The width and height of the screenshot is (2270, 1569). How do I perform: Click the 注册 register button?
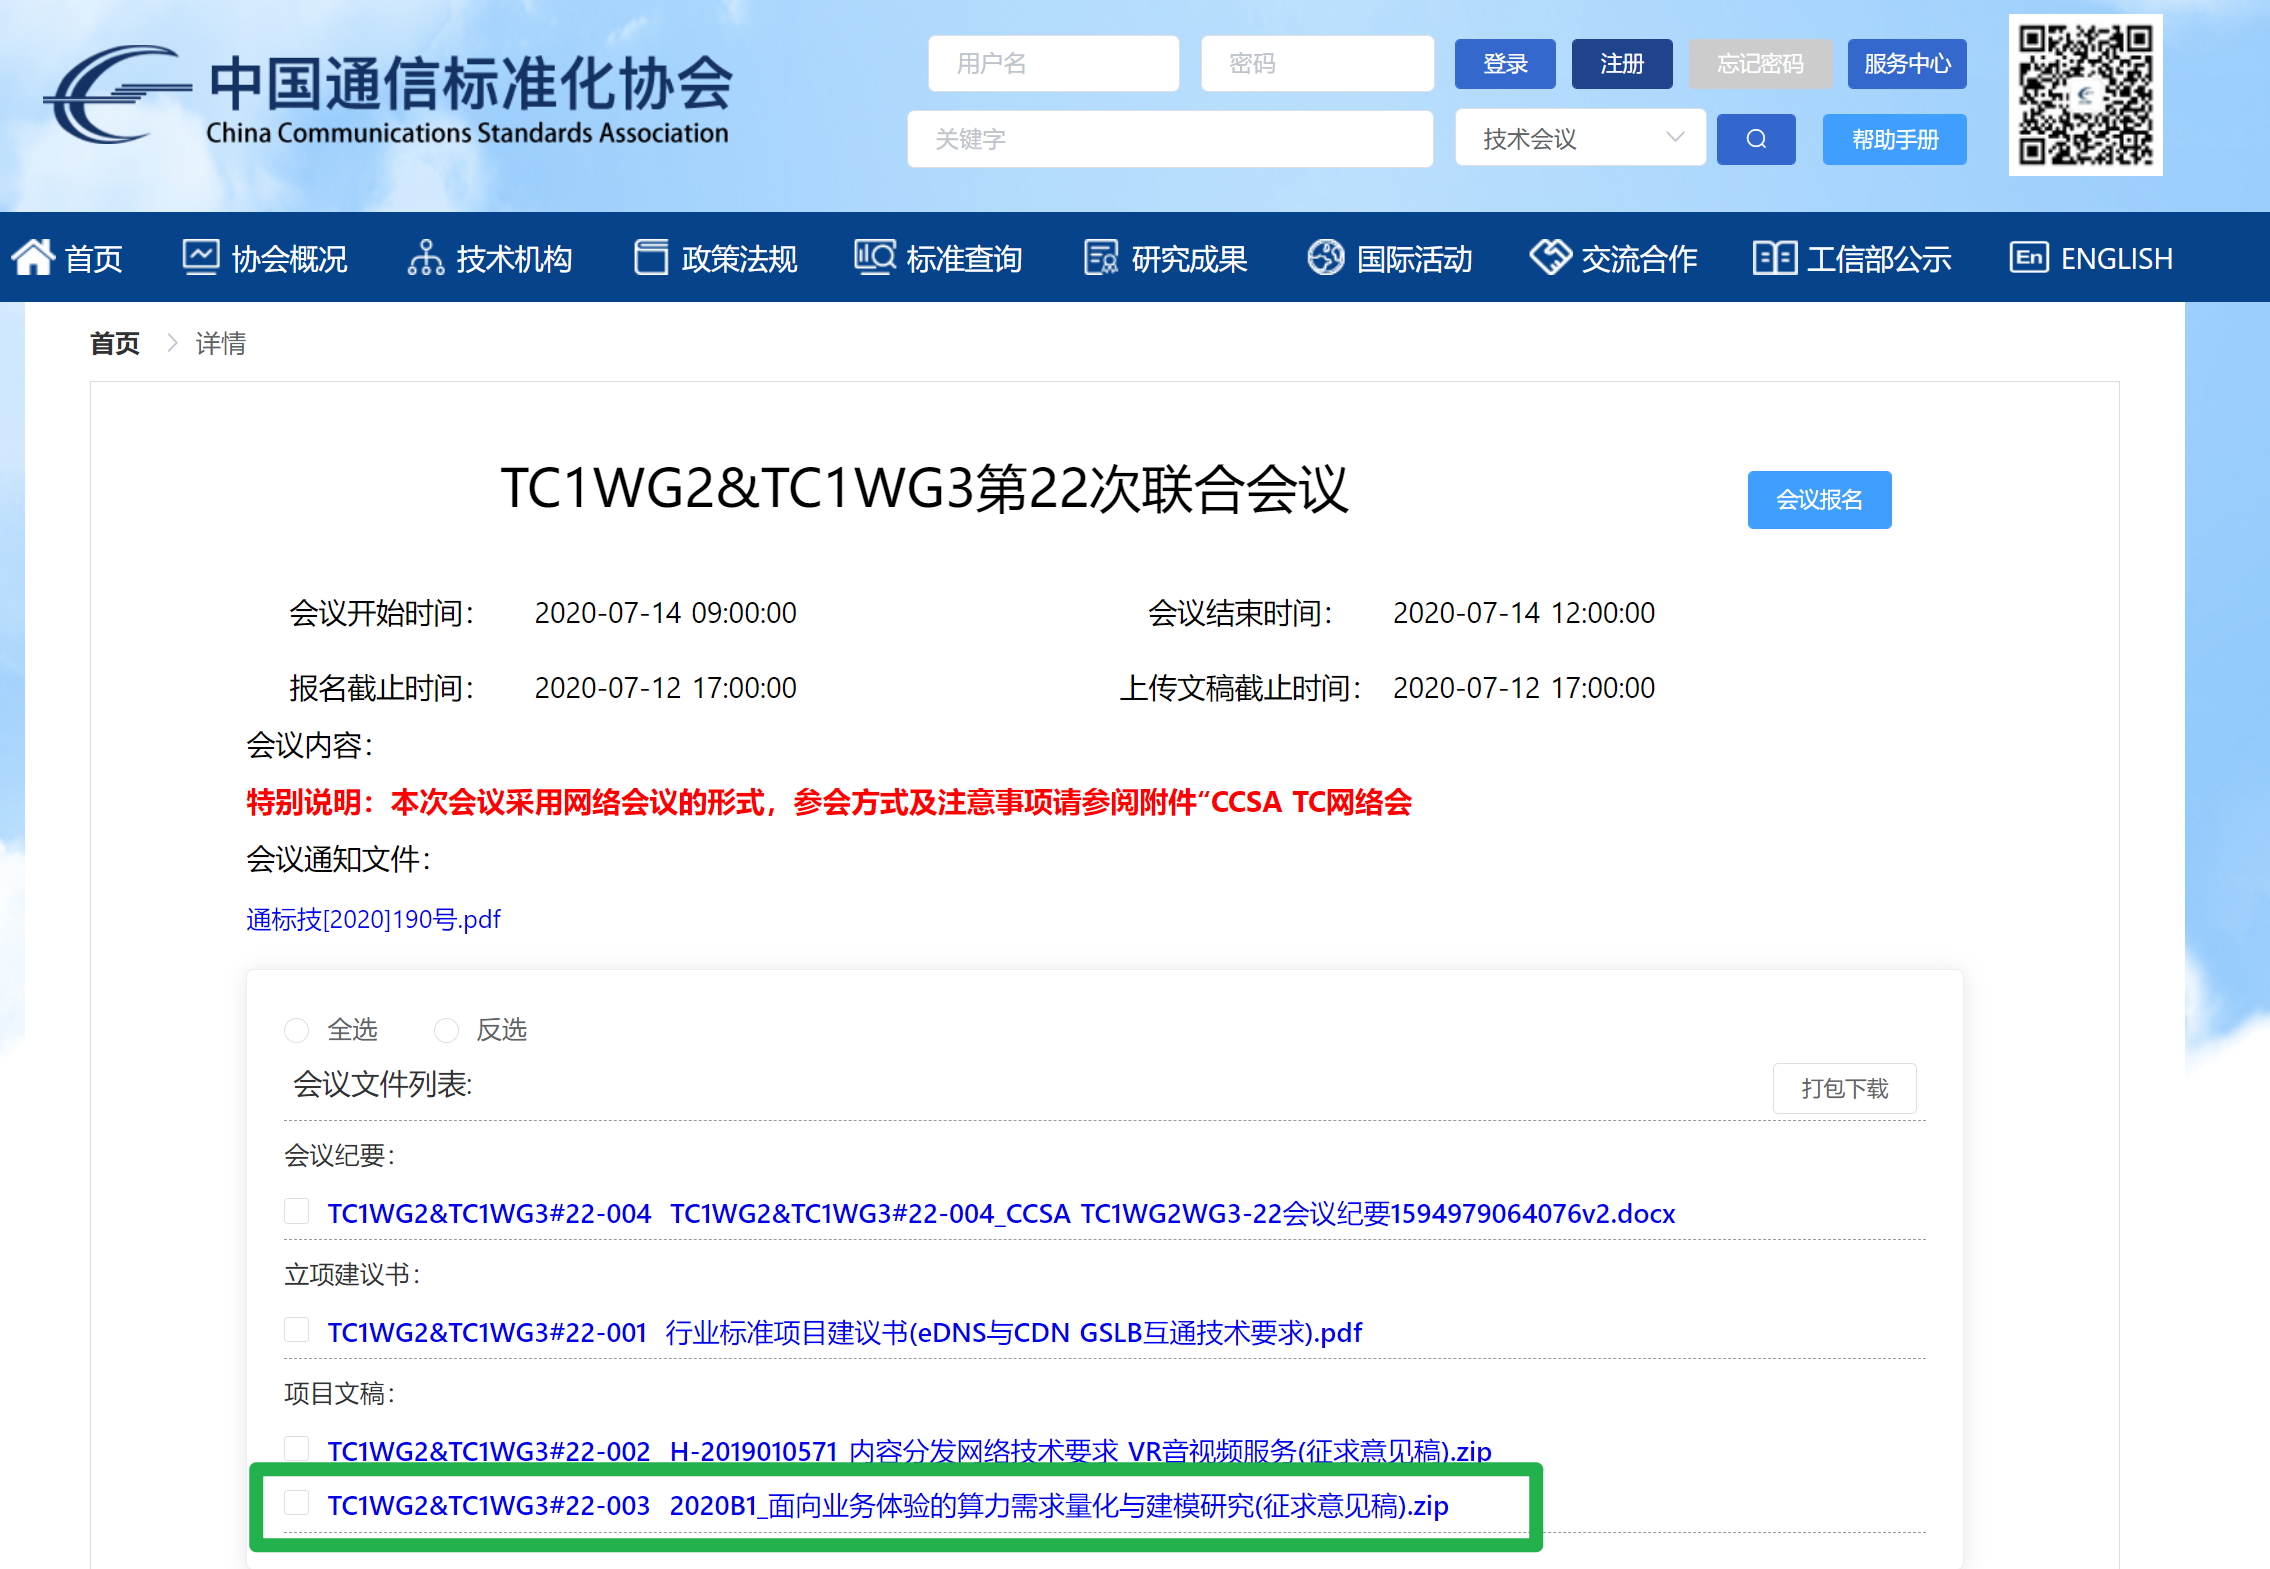1622,64
